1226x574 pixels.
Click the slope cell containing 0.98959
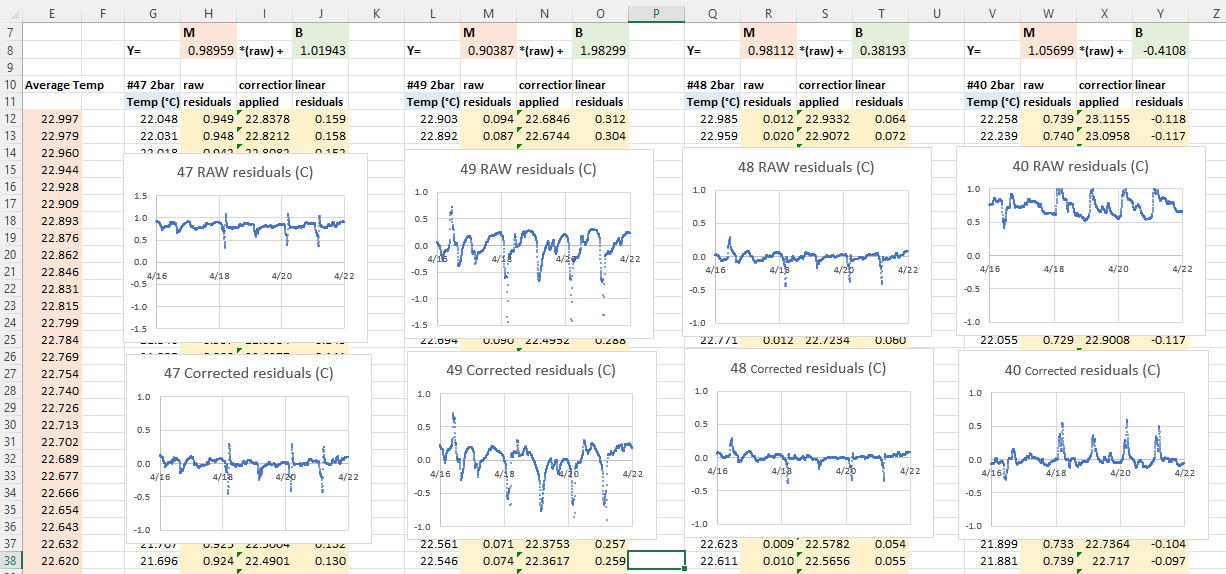[x=208, y=49]
